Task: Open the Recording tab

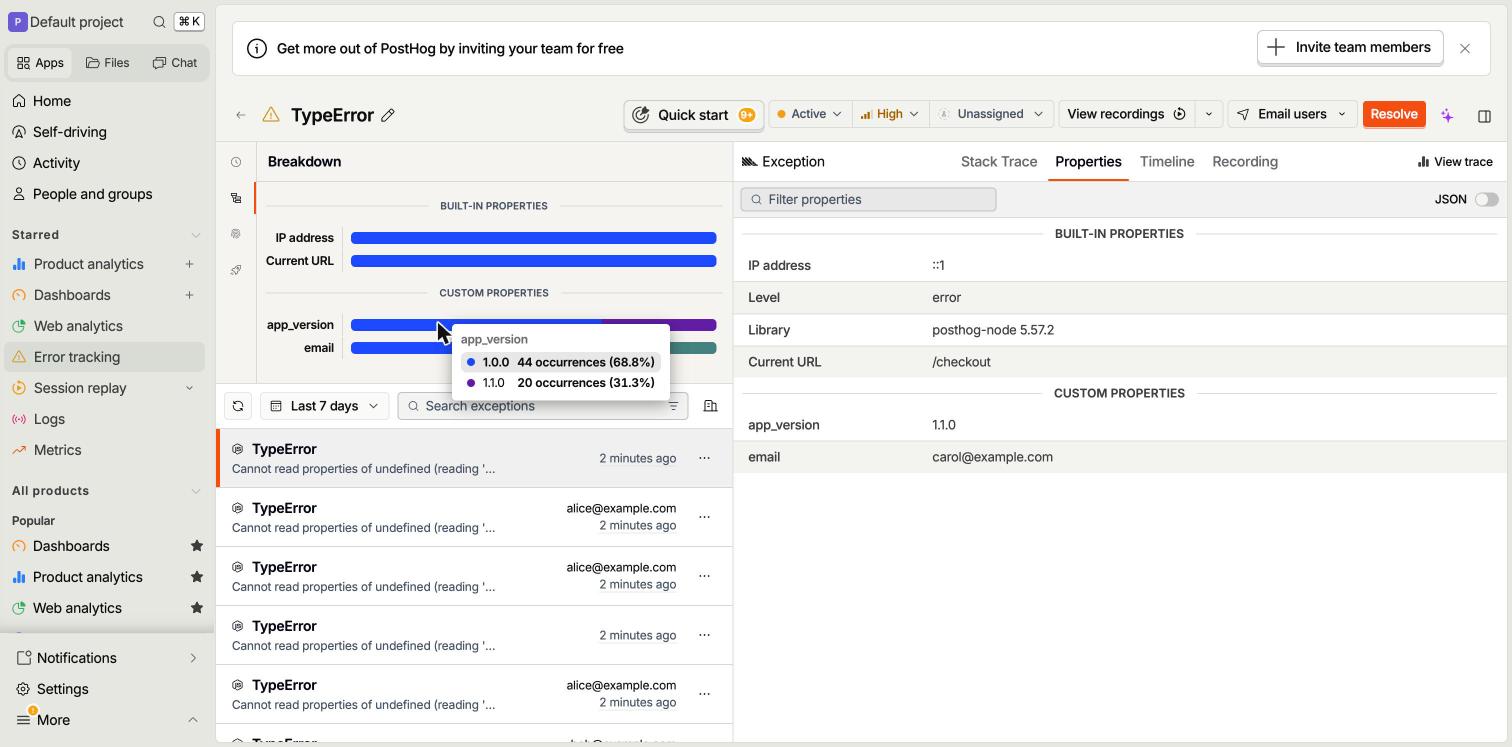Action: pyautogui.click(x=1245, y=162)
